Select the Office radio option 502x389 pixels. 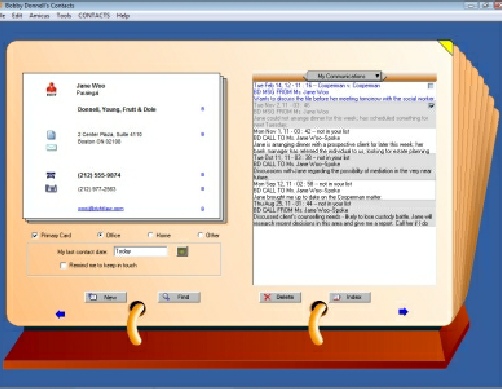tap(100, 235)
